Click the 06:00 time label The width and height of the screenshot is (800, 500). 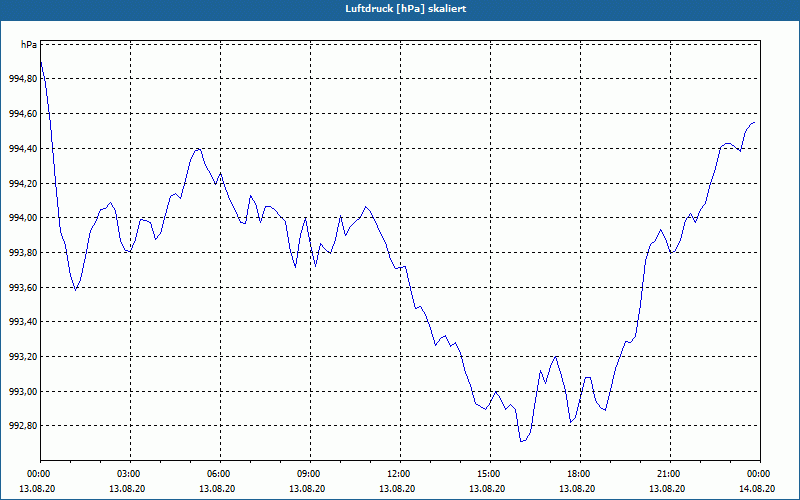pos(220,474)
